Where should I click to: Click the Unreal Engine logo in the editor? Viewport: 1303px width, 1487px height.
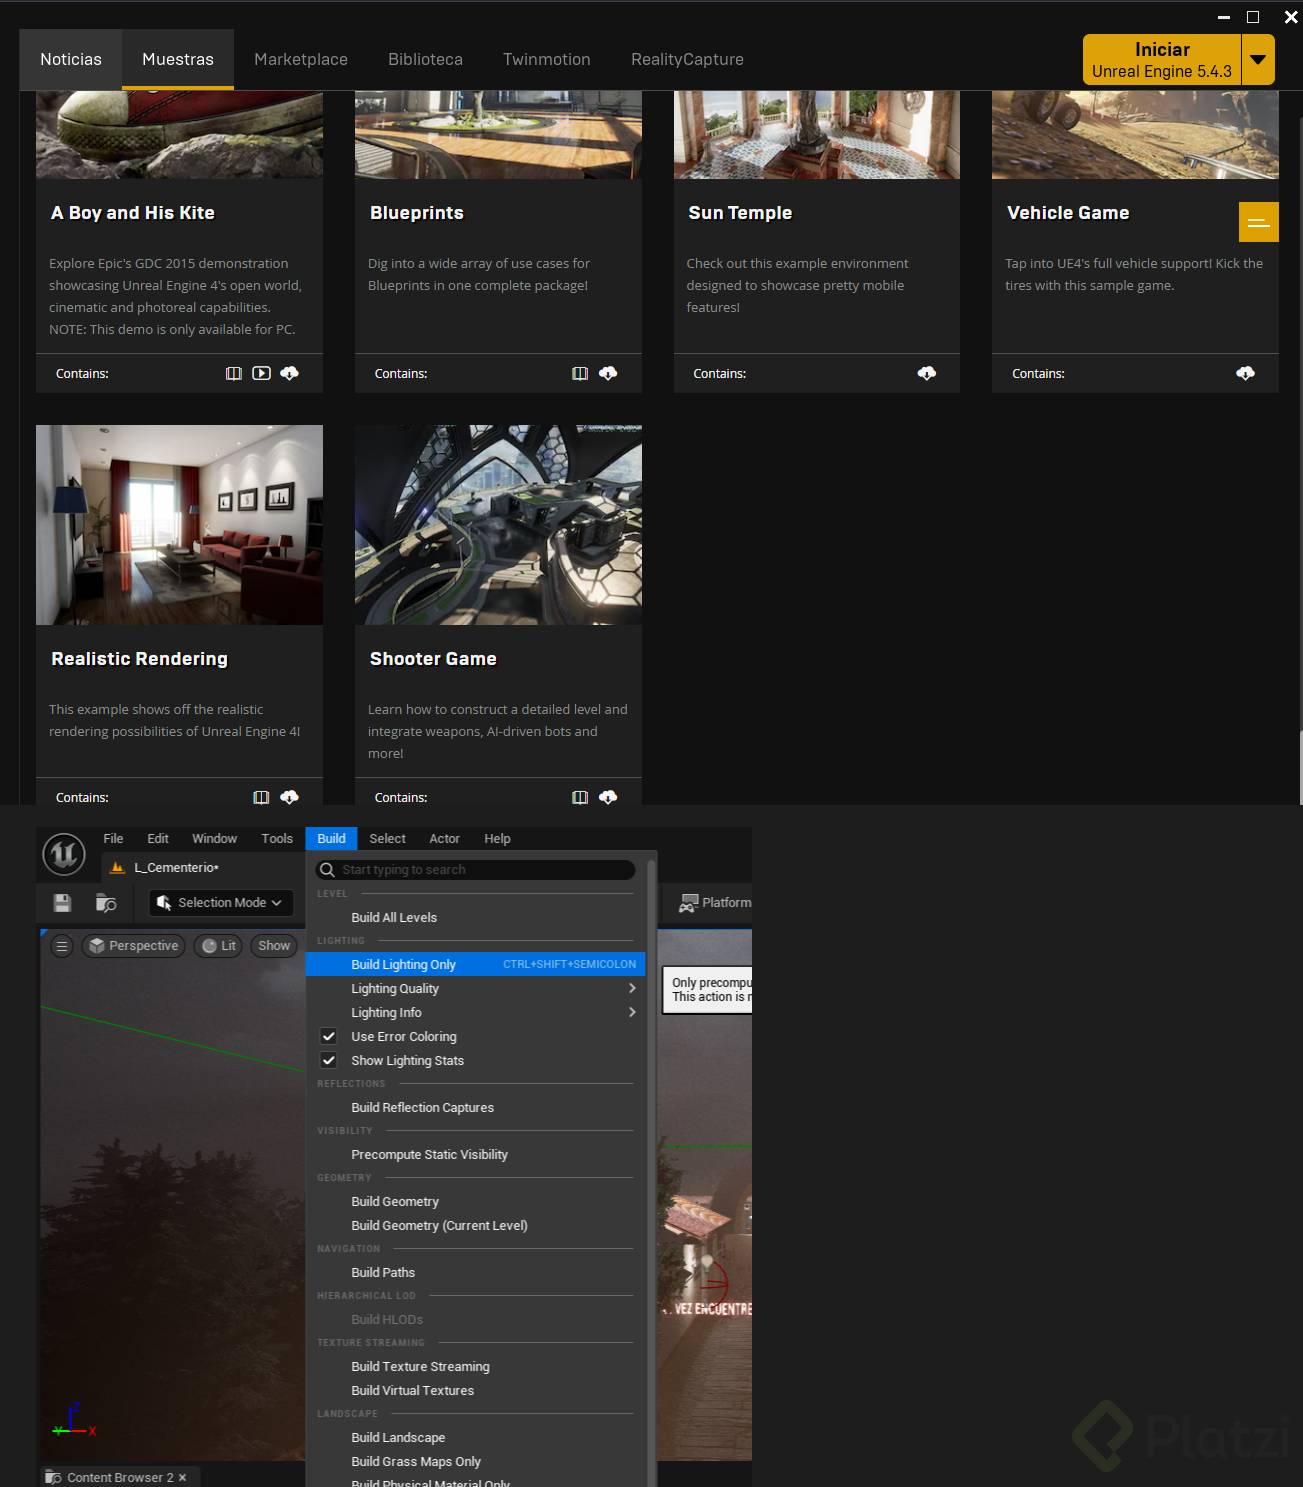[x=64, y=855]
